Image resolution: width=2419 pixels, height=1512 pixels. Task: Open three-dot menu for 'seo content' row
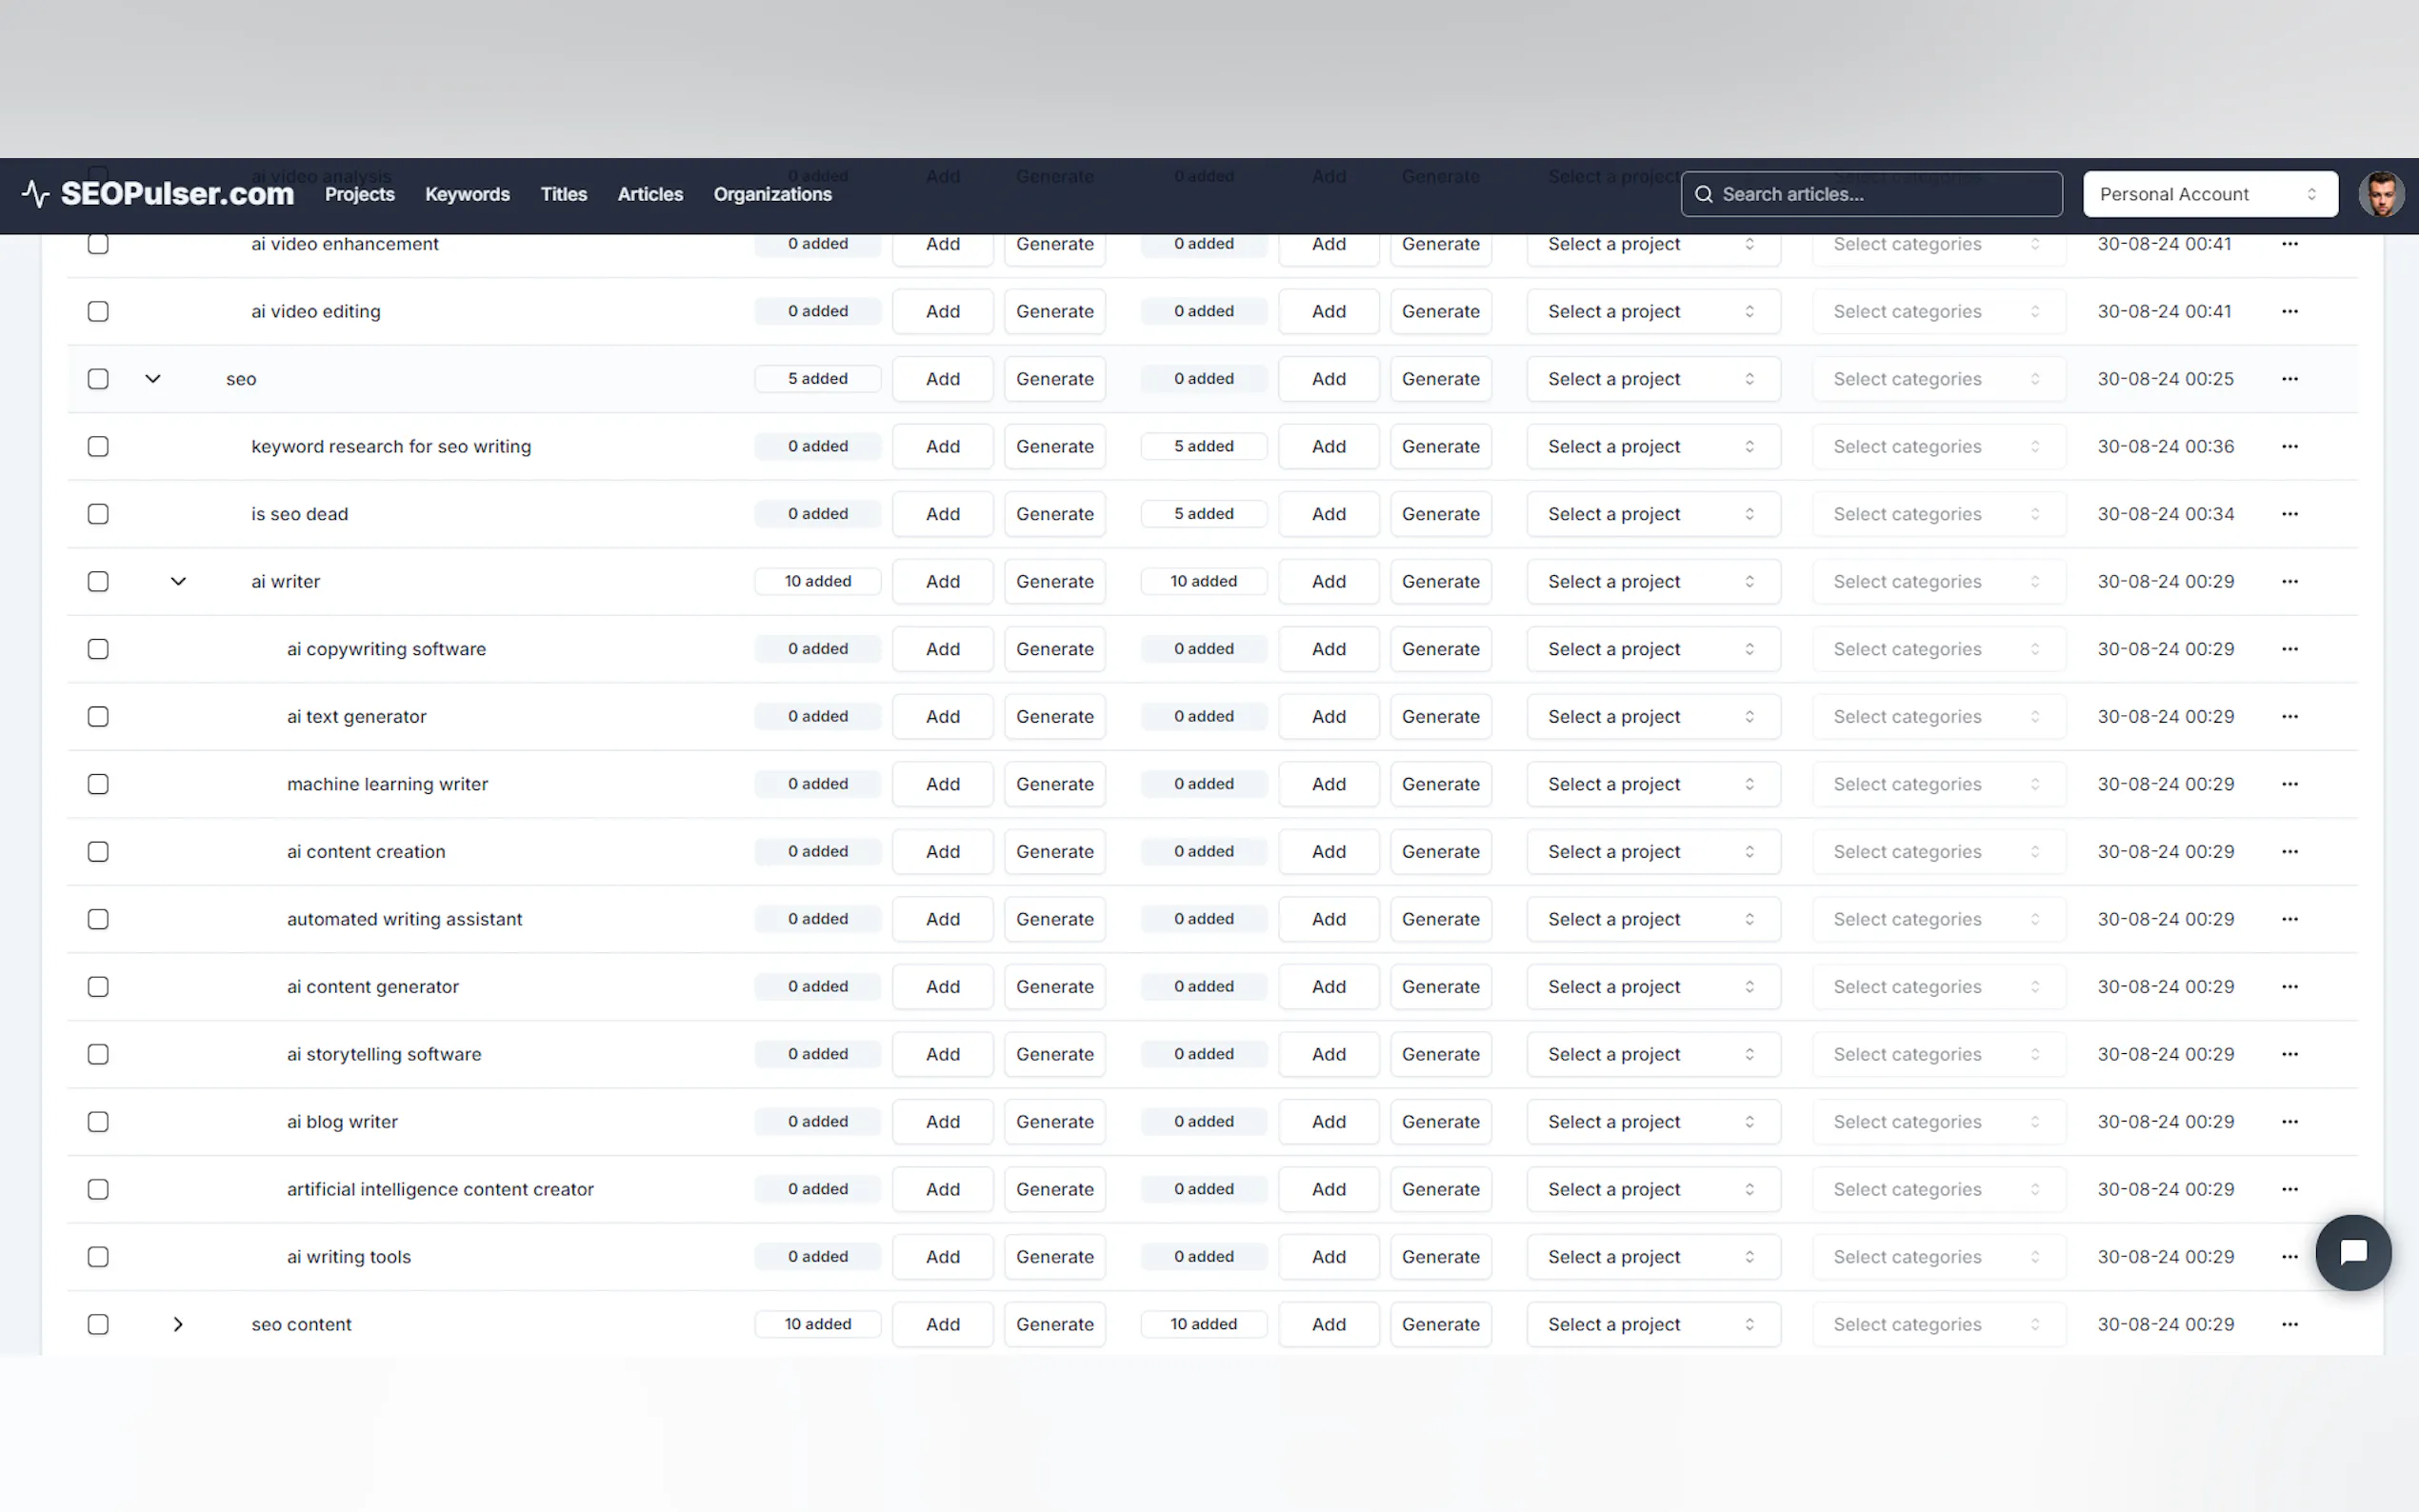[x=2289, y=1324]
